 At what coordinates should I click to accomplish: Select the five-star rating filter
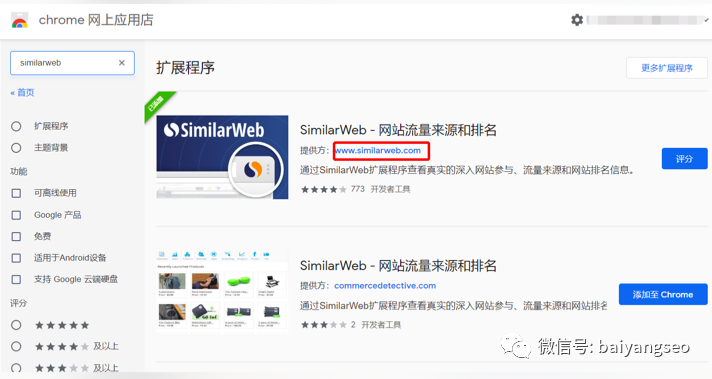[x=16, y=325]
